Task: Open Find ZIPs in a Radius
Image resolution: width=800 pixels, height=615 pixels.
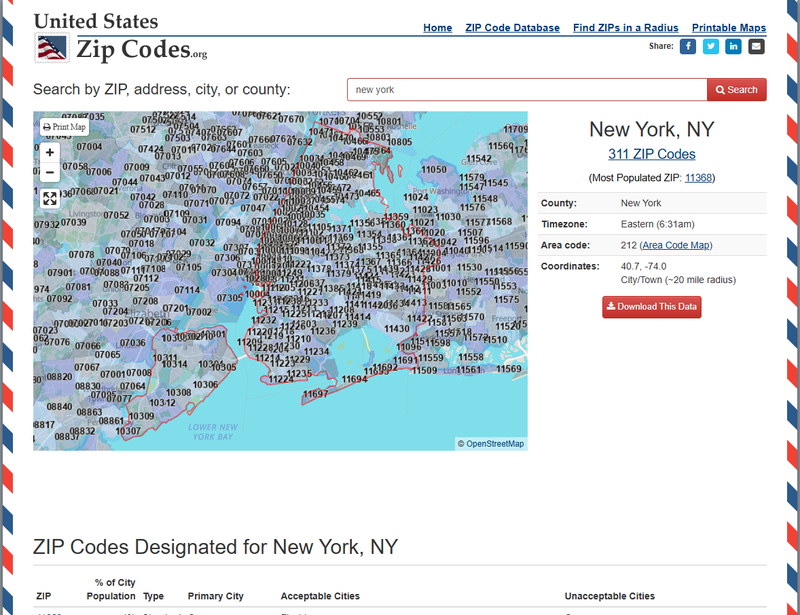Action: point(626,28)
